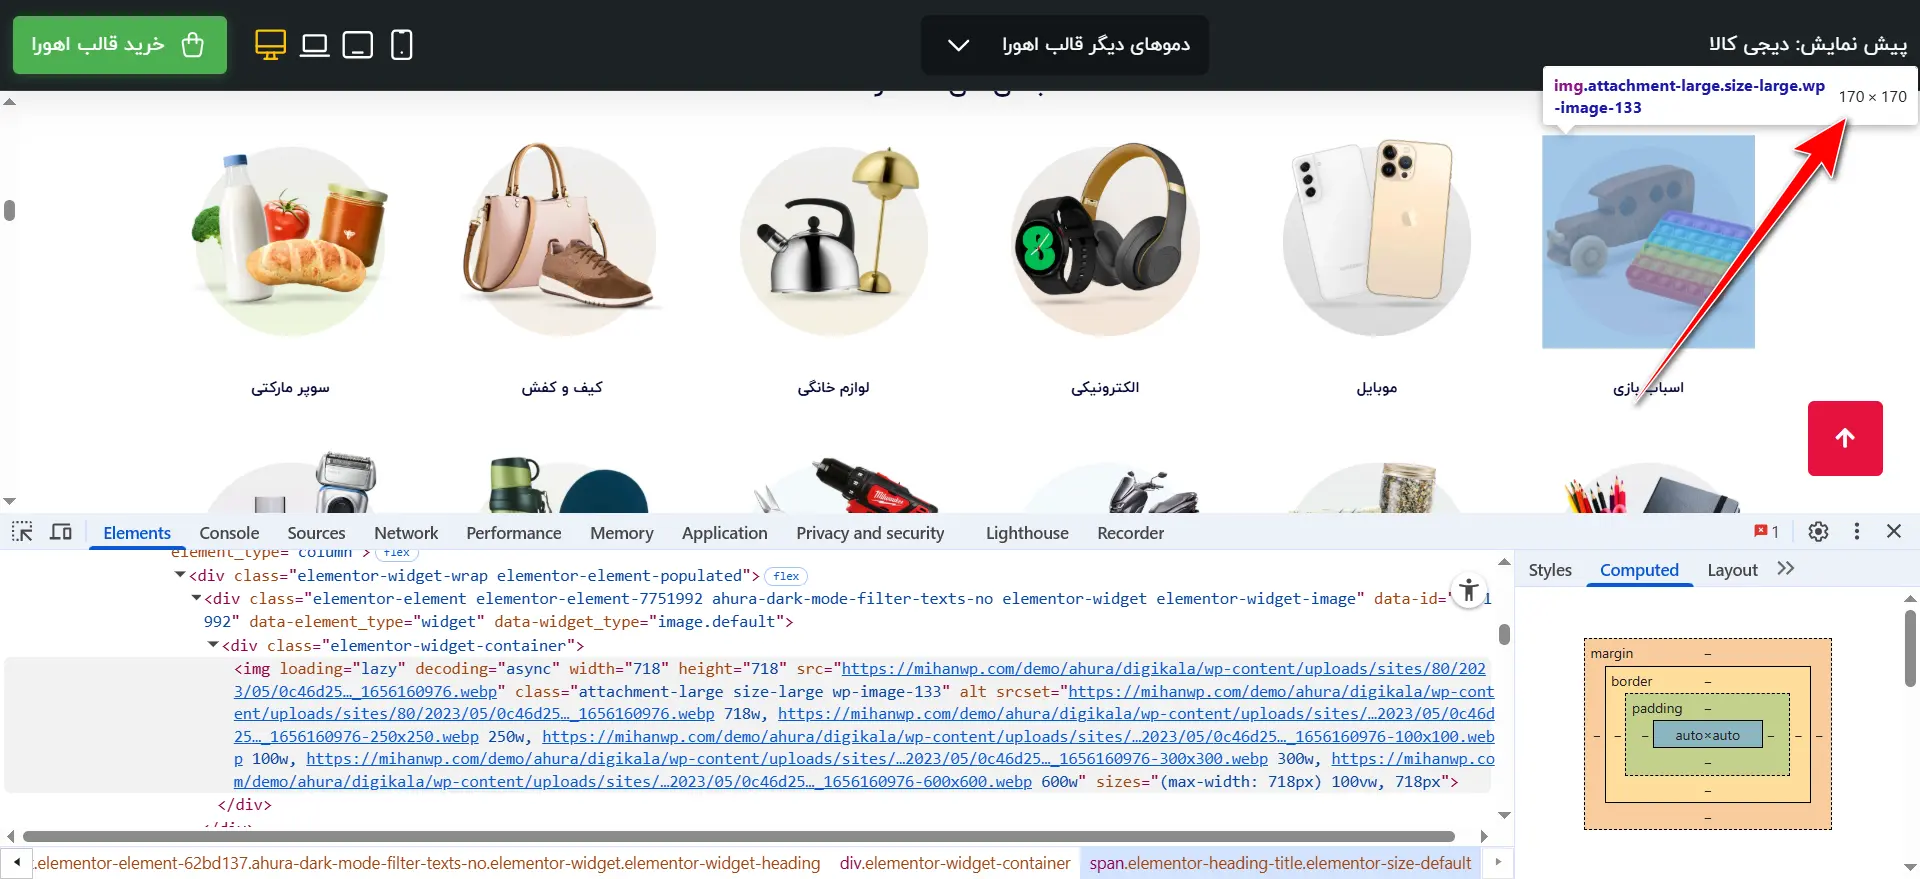This screenshot has height=879, width=1920.
Task: Toggle the flex badge on elementor-widget-wrap
Action: coord(786,576)
